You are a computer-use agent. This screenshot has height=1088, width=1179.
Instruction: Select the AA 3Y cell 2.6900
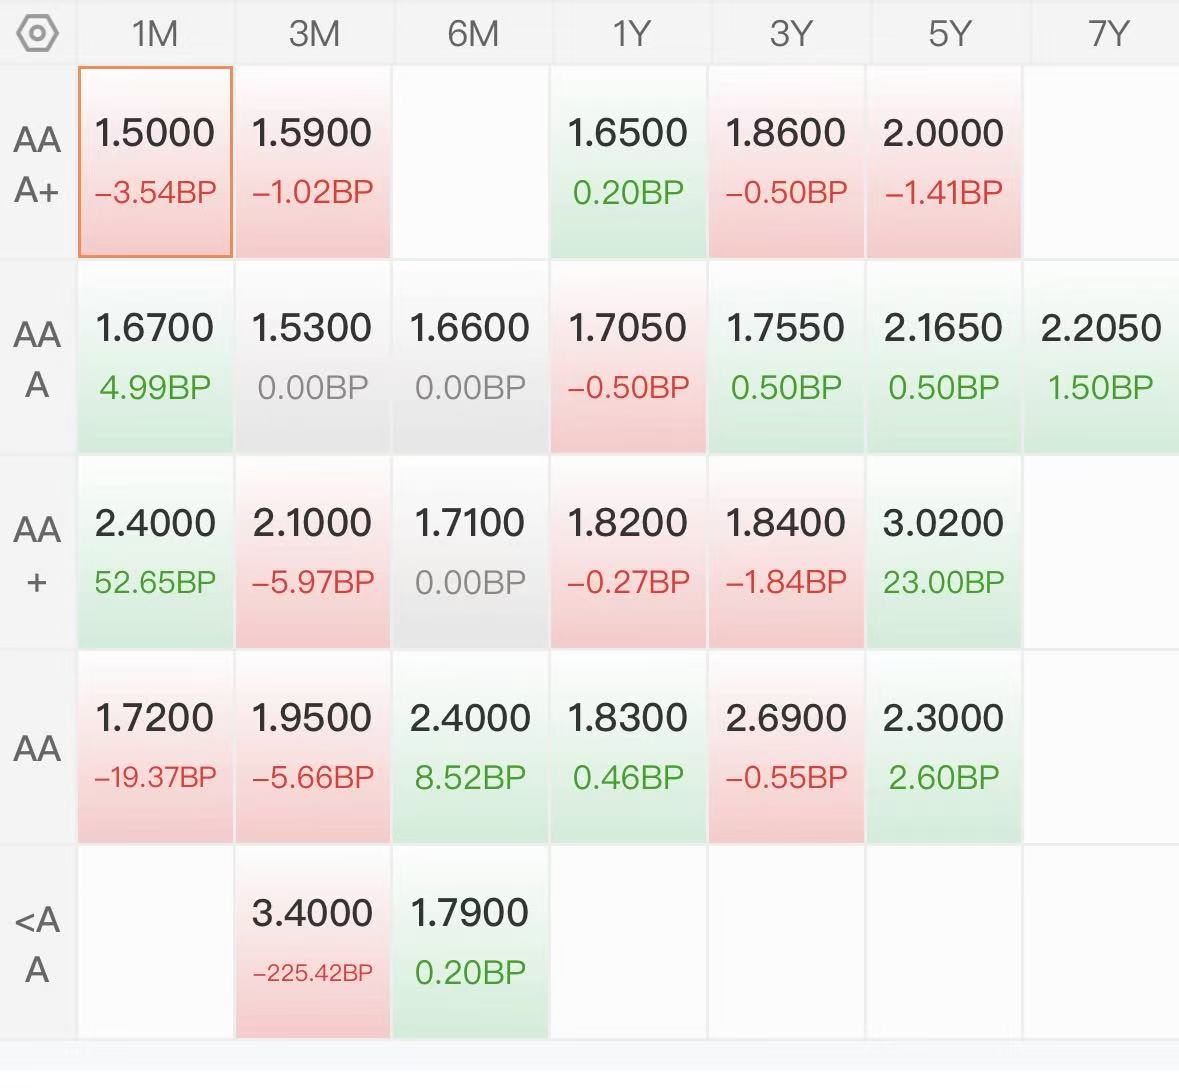click(x=786, y=747)
